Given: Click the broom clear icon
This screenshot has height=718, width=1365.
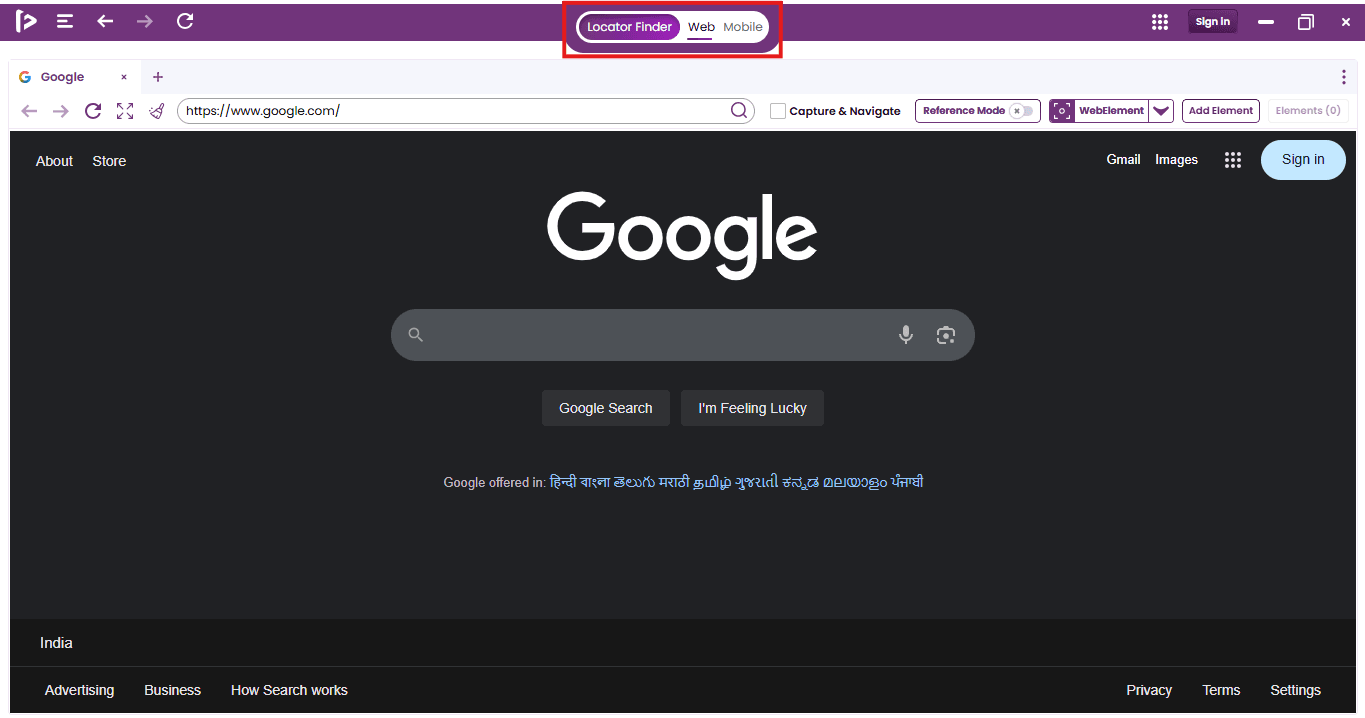Looking at the screenshot, I should point(157,111).
